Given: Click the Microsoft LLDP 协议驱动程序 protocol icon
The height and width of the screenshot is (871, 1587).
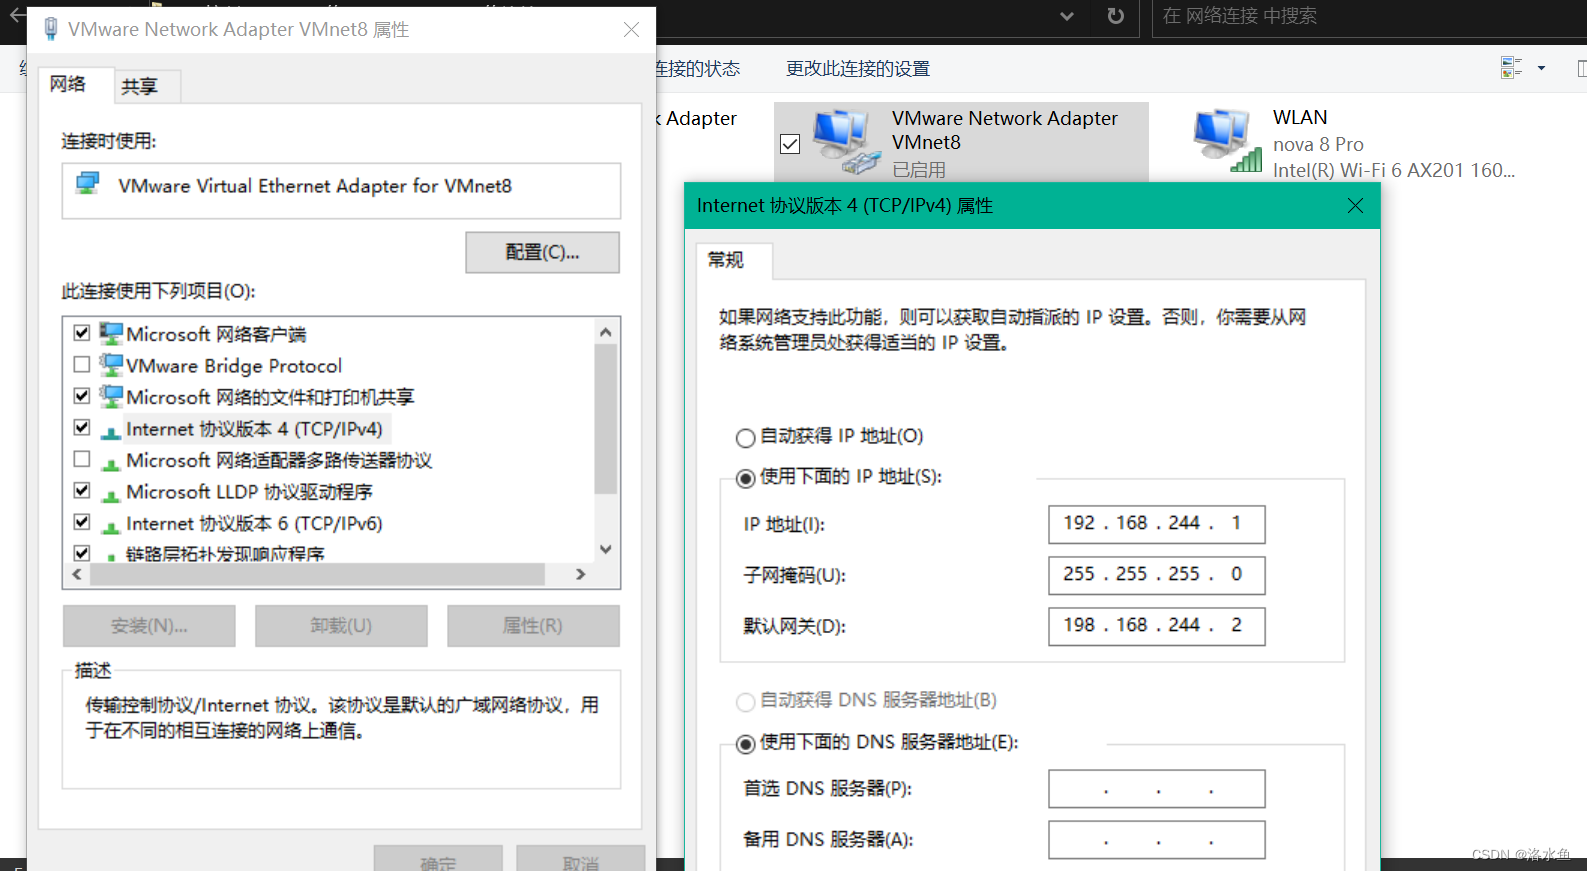Looking at the screenshot, I should [x=111, y=494].
